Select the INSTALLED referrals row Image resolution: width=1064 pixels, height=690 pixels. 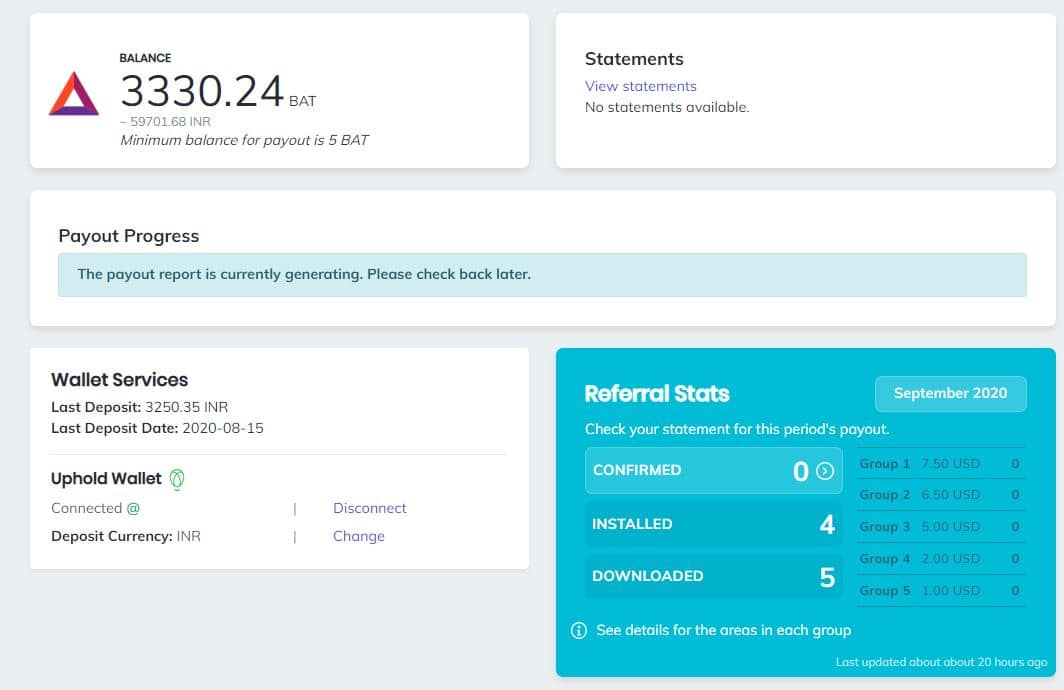tap(713, 524)
